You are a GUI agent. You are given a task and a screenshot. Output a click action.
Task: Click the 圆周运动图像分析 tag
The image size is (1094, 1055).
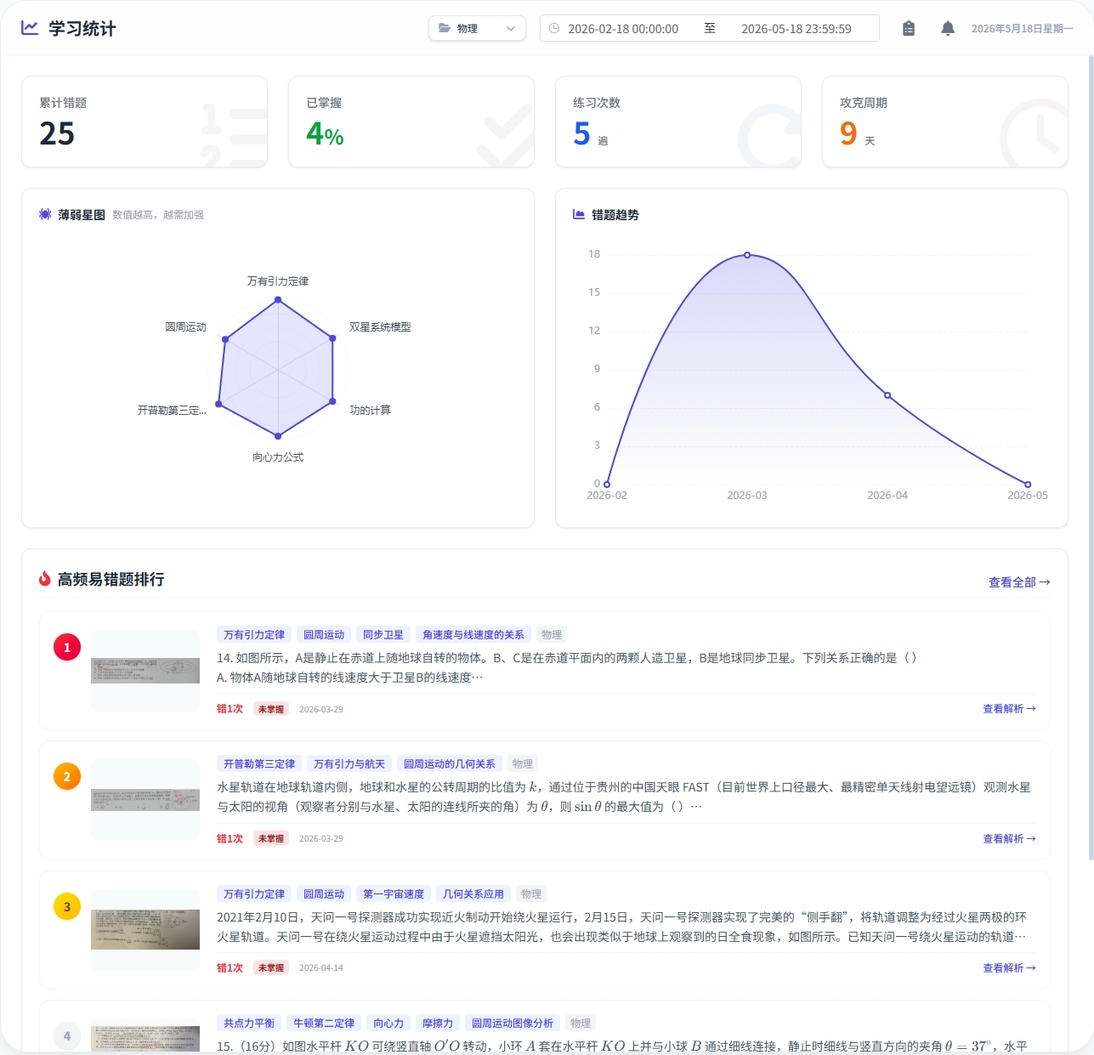tap(512, 1023)
